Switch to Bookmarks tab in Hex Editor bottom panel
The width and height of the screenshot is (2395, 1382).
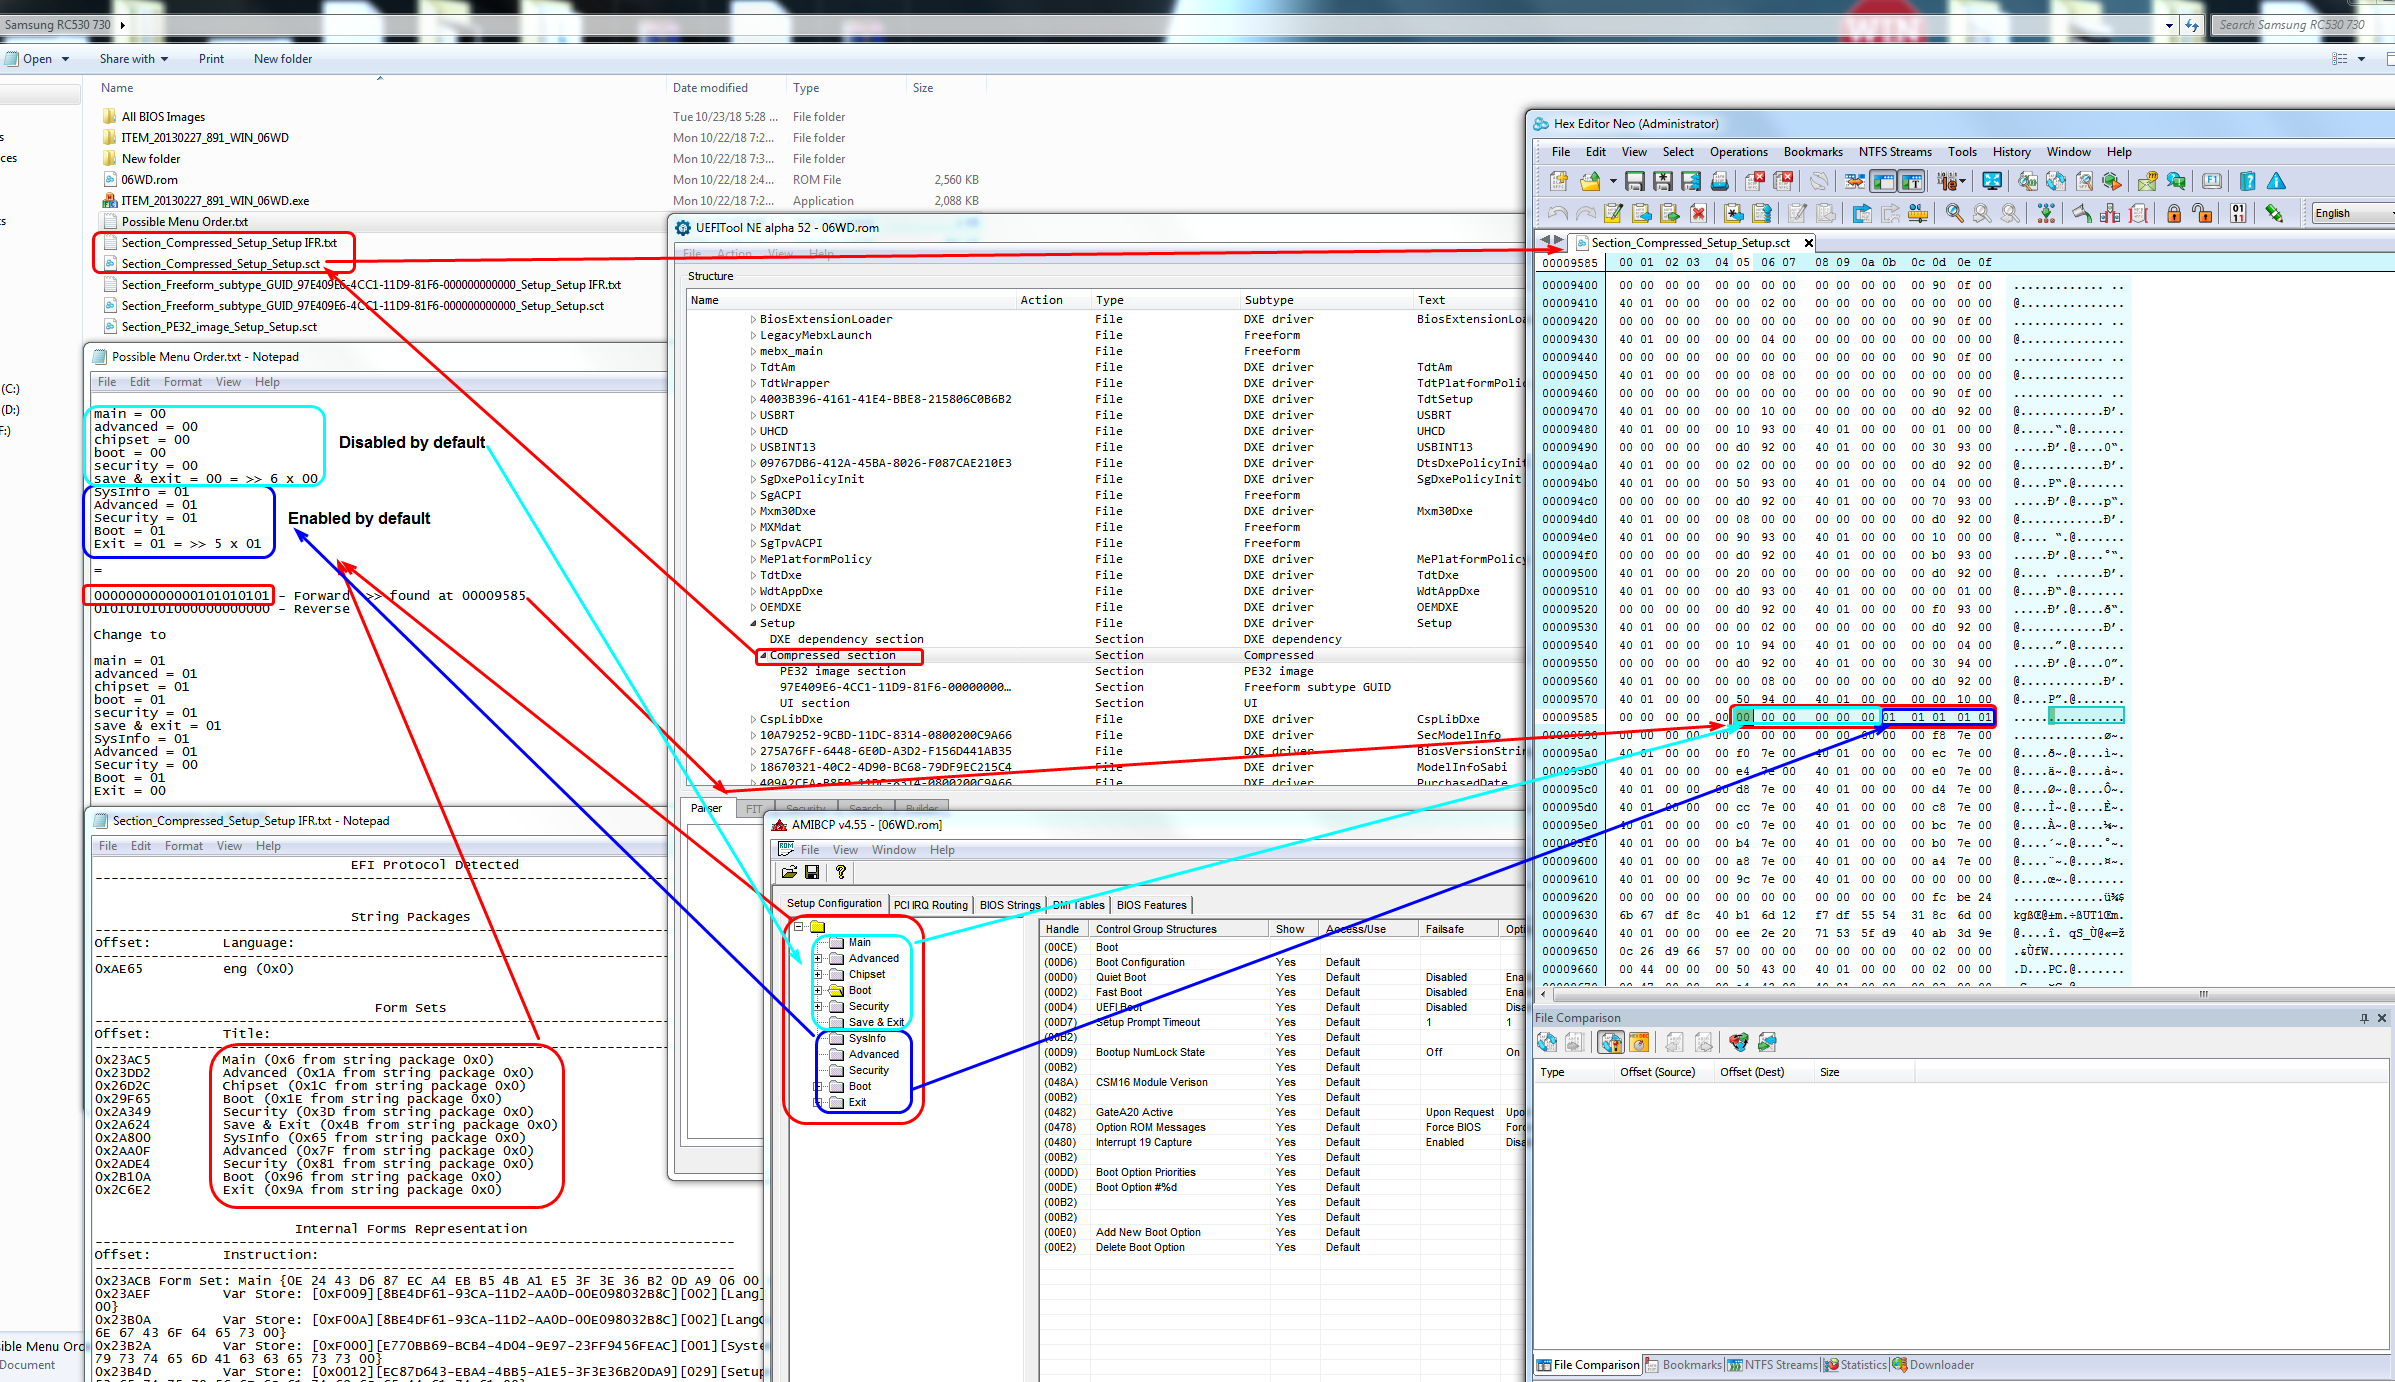click(1684, 1365)
